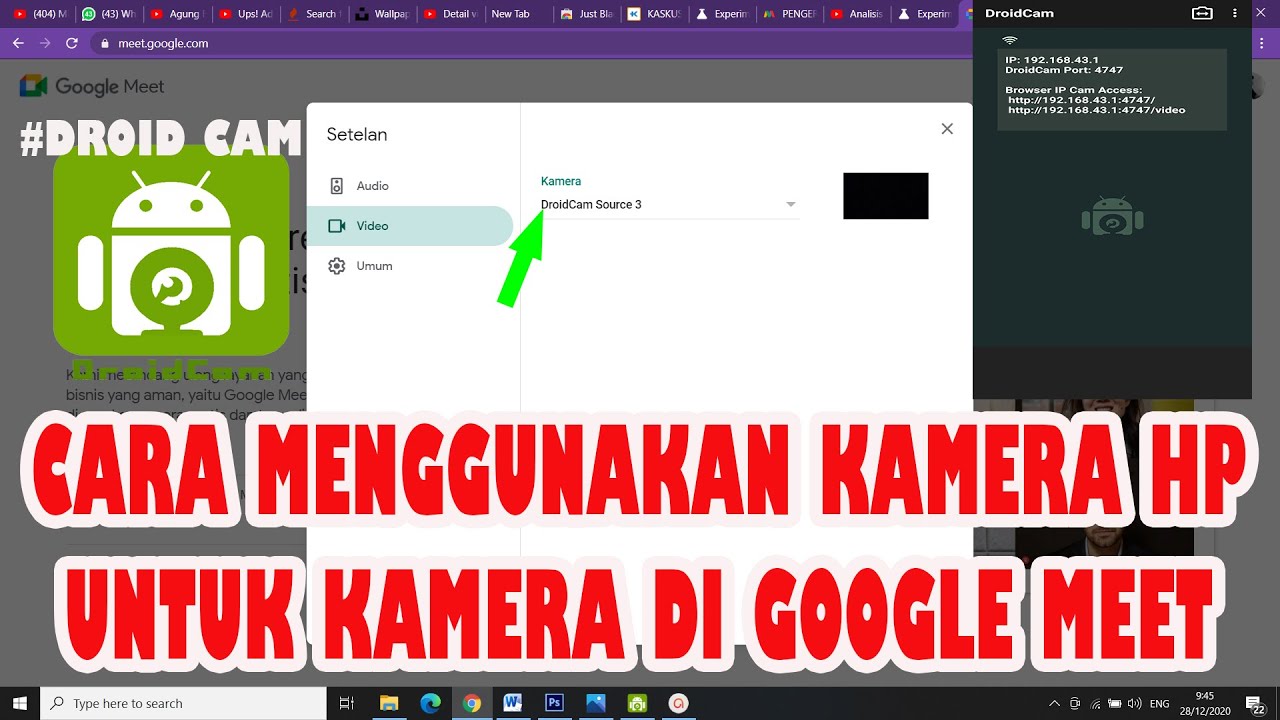Open Microsoft Word from the taskbar
Viewport: 1280px width, 720px height.
513,703
